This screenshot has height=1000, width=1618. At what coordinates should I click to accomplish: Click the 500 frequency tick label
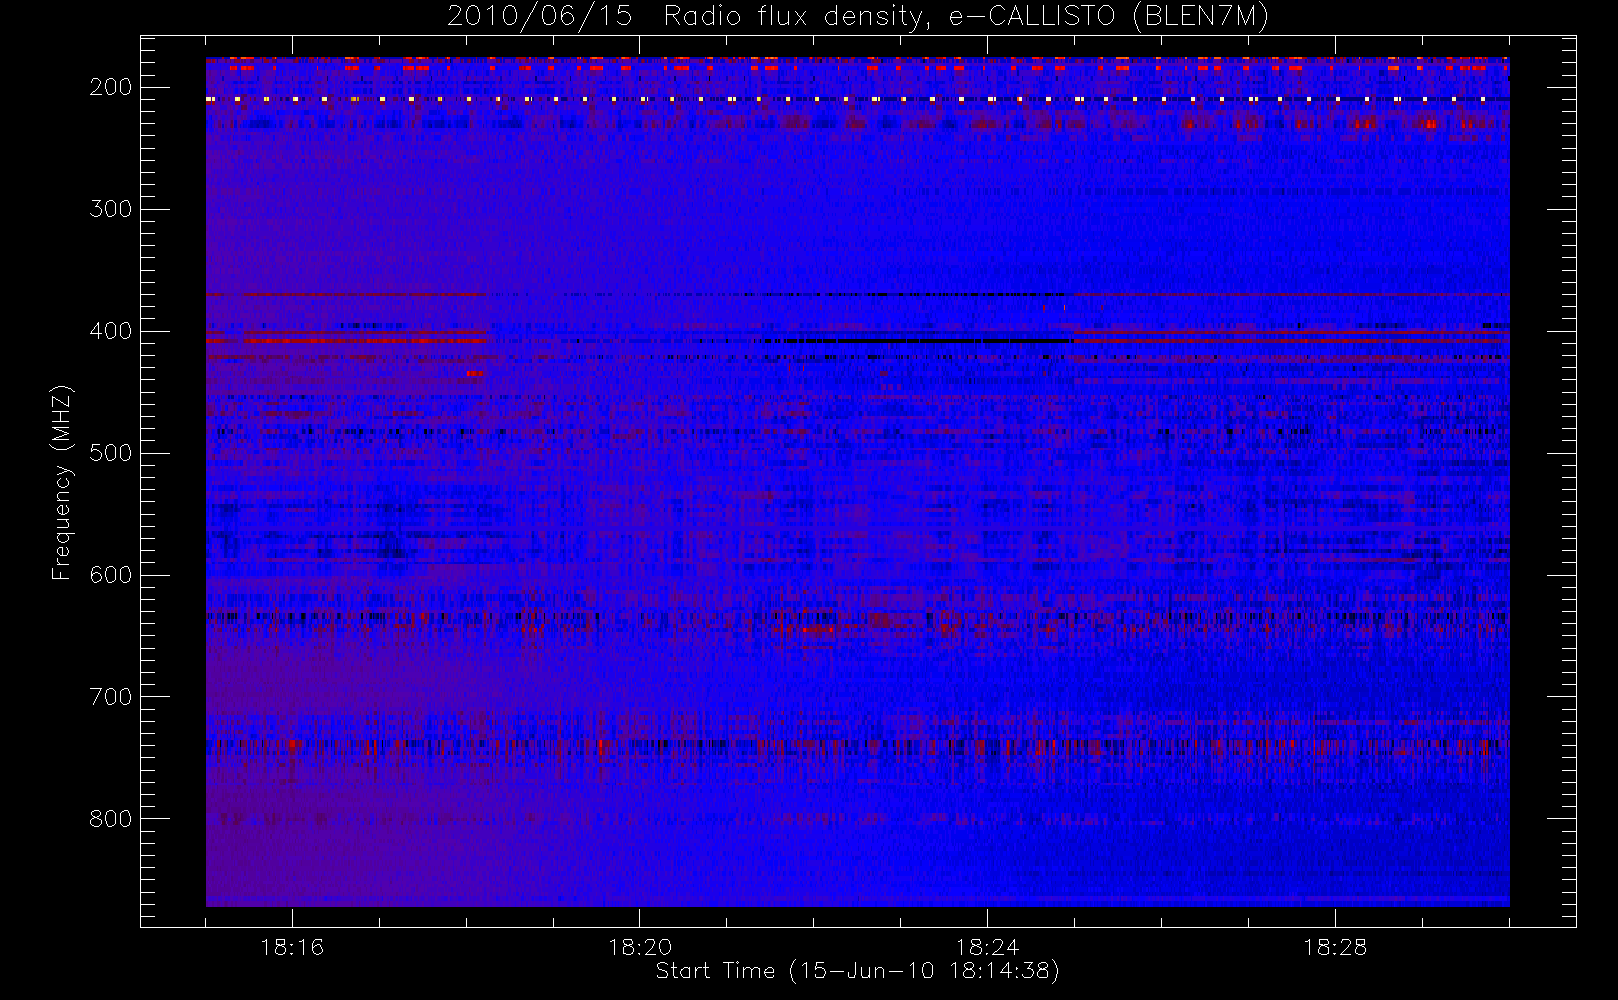[111, 453]
